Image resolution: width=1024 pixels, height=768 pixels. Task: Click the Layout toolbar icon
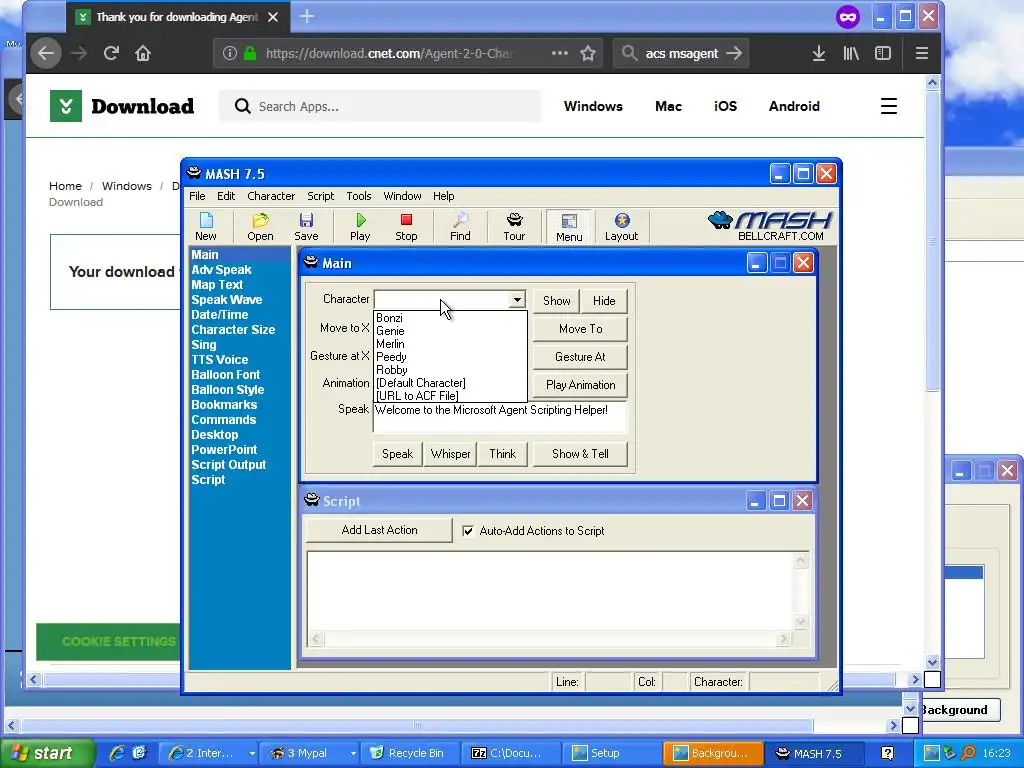[x=621, y=227]
